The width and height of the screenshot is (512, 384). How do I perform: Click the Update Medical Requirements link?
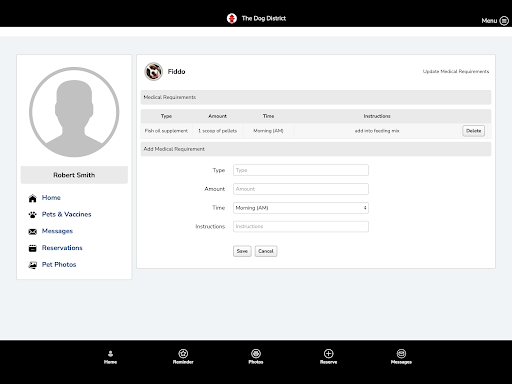pyautogui.click(x=456, y=71)
